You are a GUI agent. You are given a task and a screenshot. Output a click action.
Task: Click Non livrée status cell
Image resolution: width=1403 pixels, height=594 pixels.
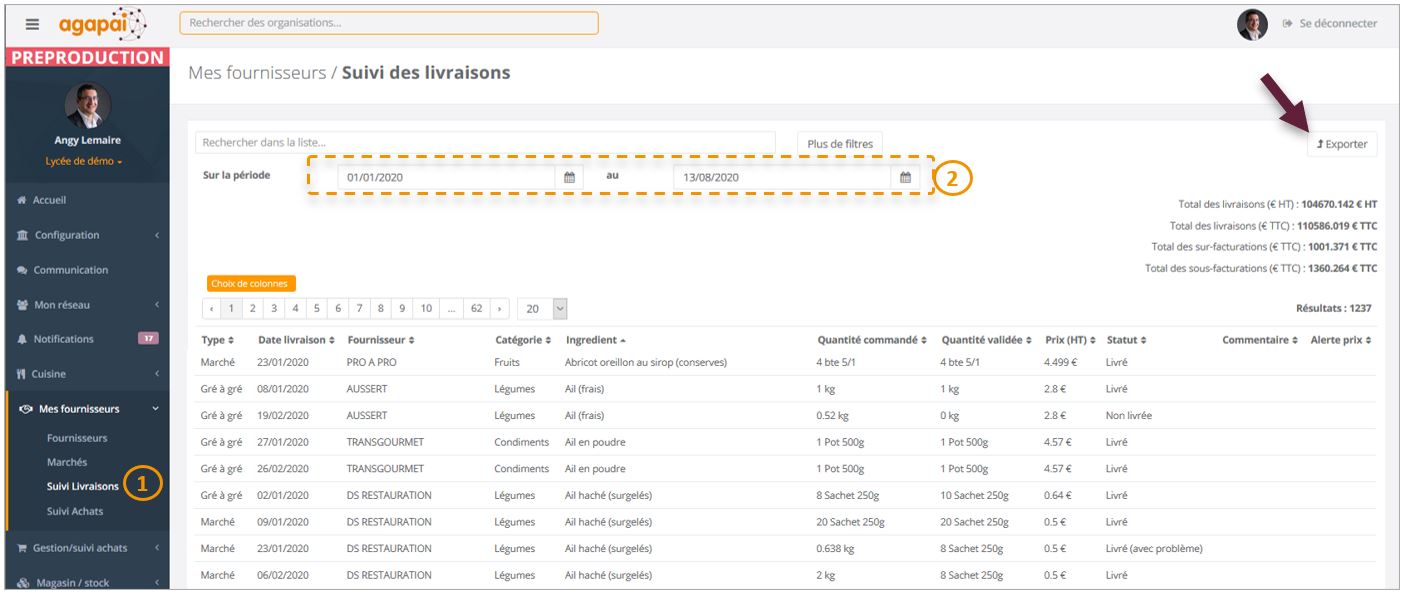tap(1129, 415)
